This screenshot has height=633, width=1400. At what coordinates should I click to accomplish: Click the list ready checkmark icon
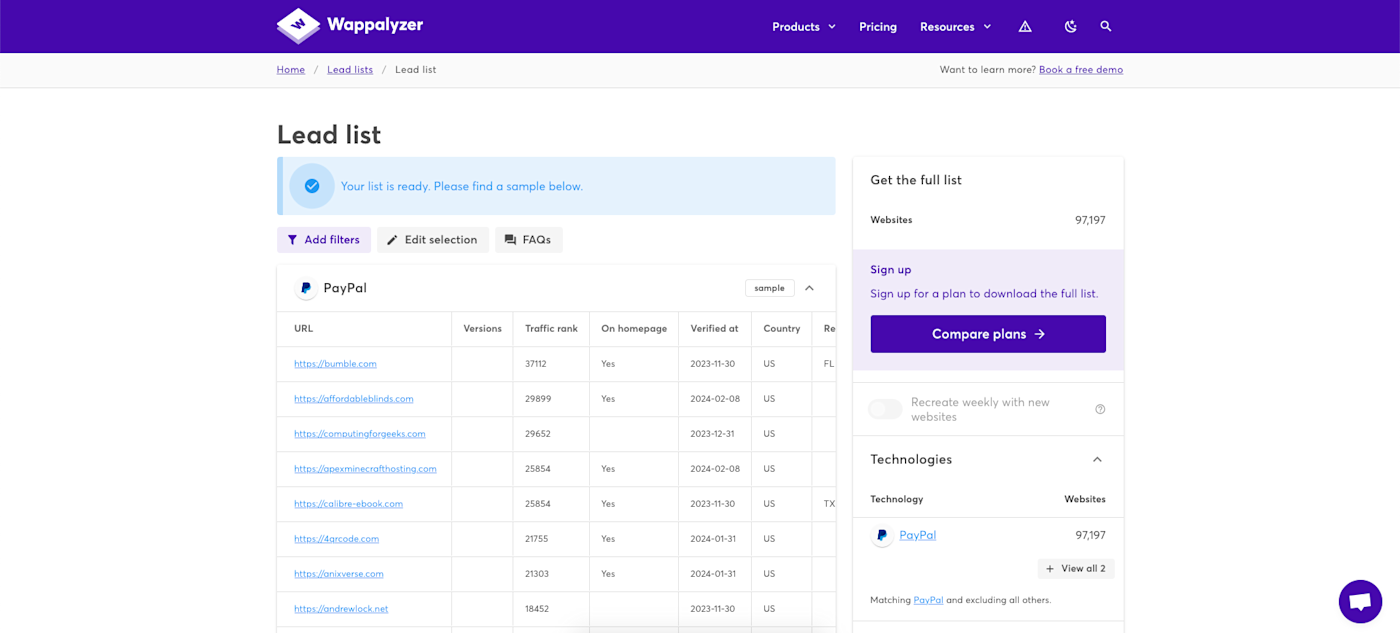click(312, 186)
